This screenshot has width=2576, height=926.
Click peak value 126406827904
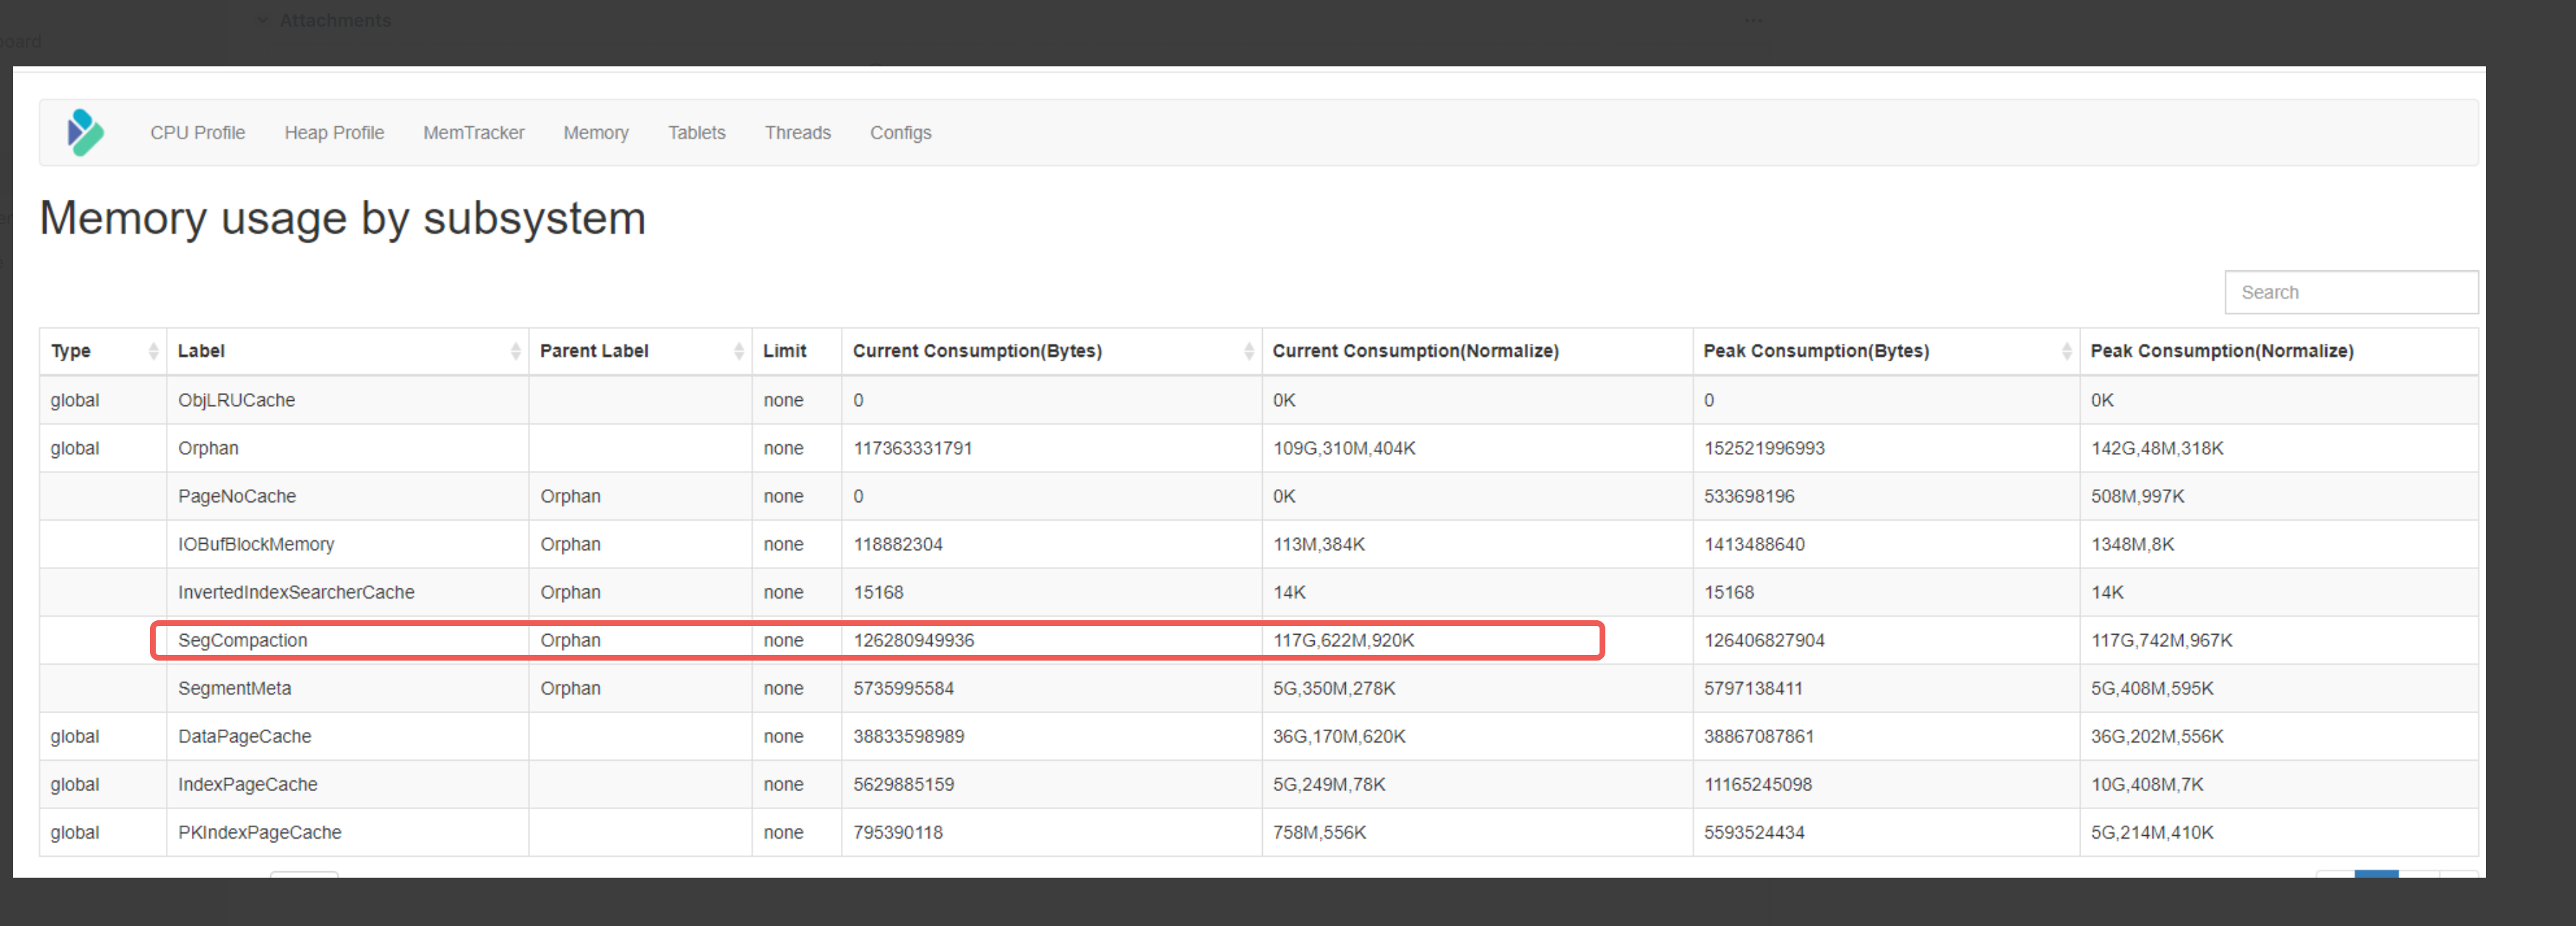click(x=1764, y=640)
